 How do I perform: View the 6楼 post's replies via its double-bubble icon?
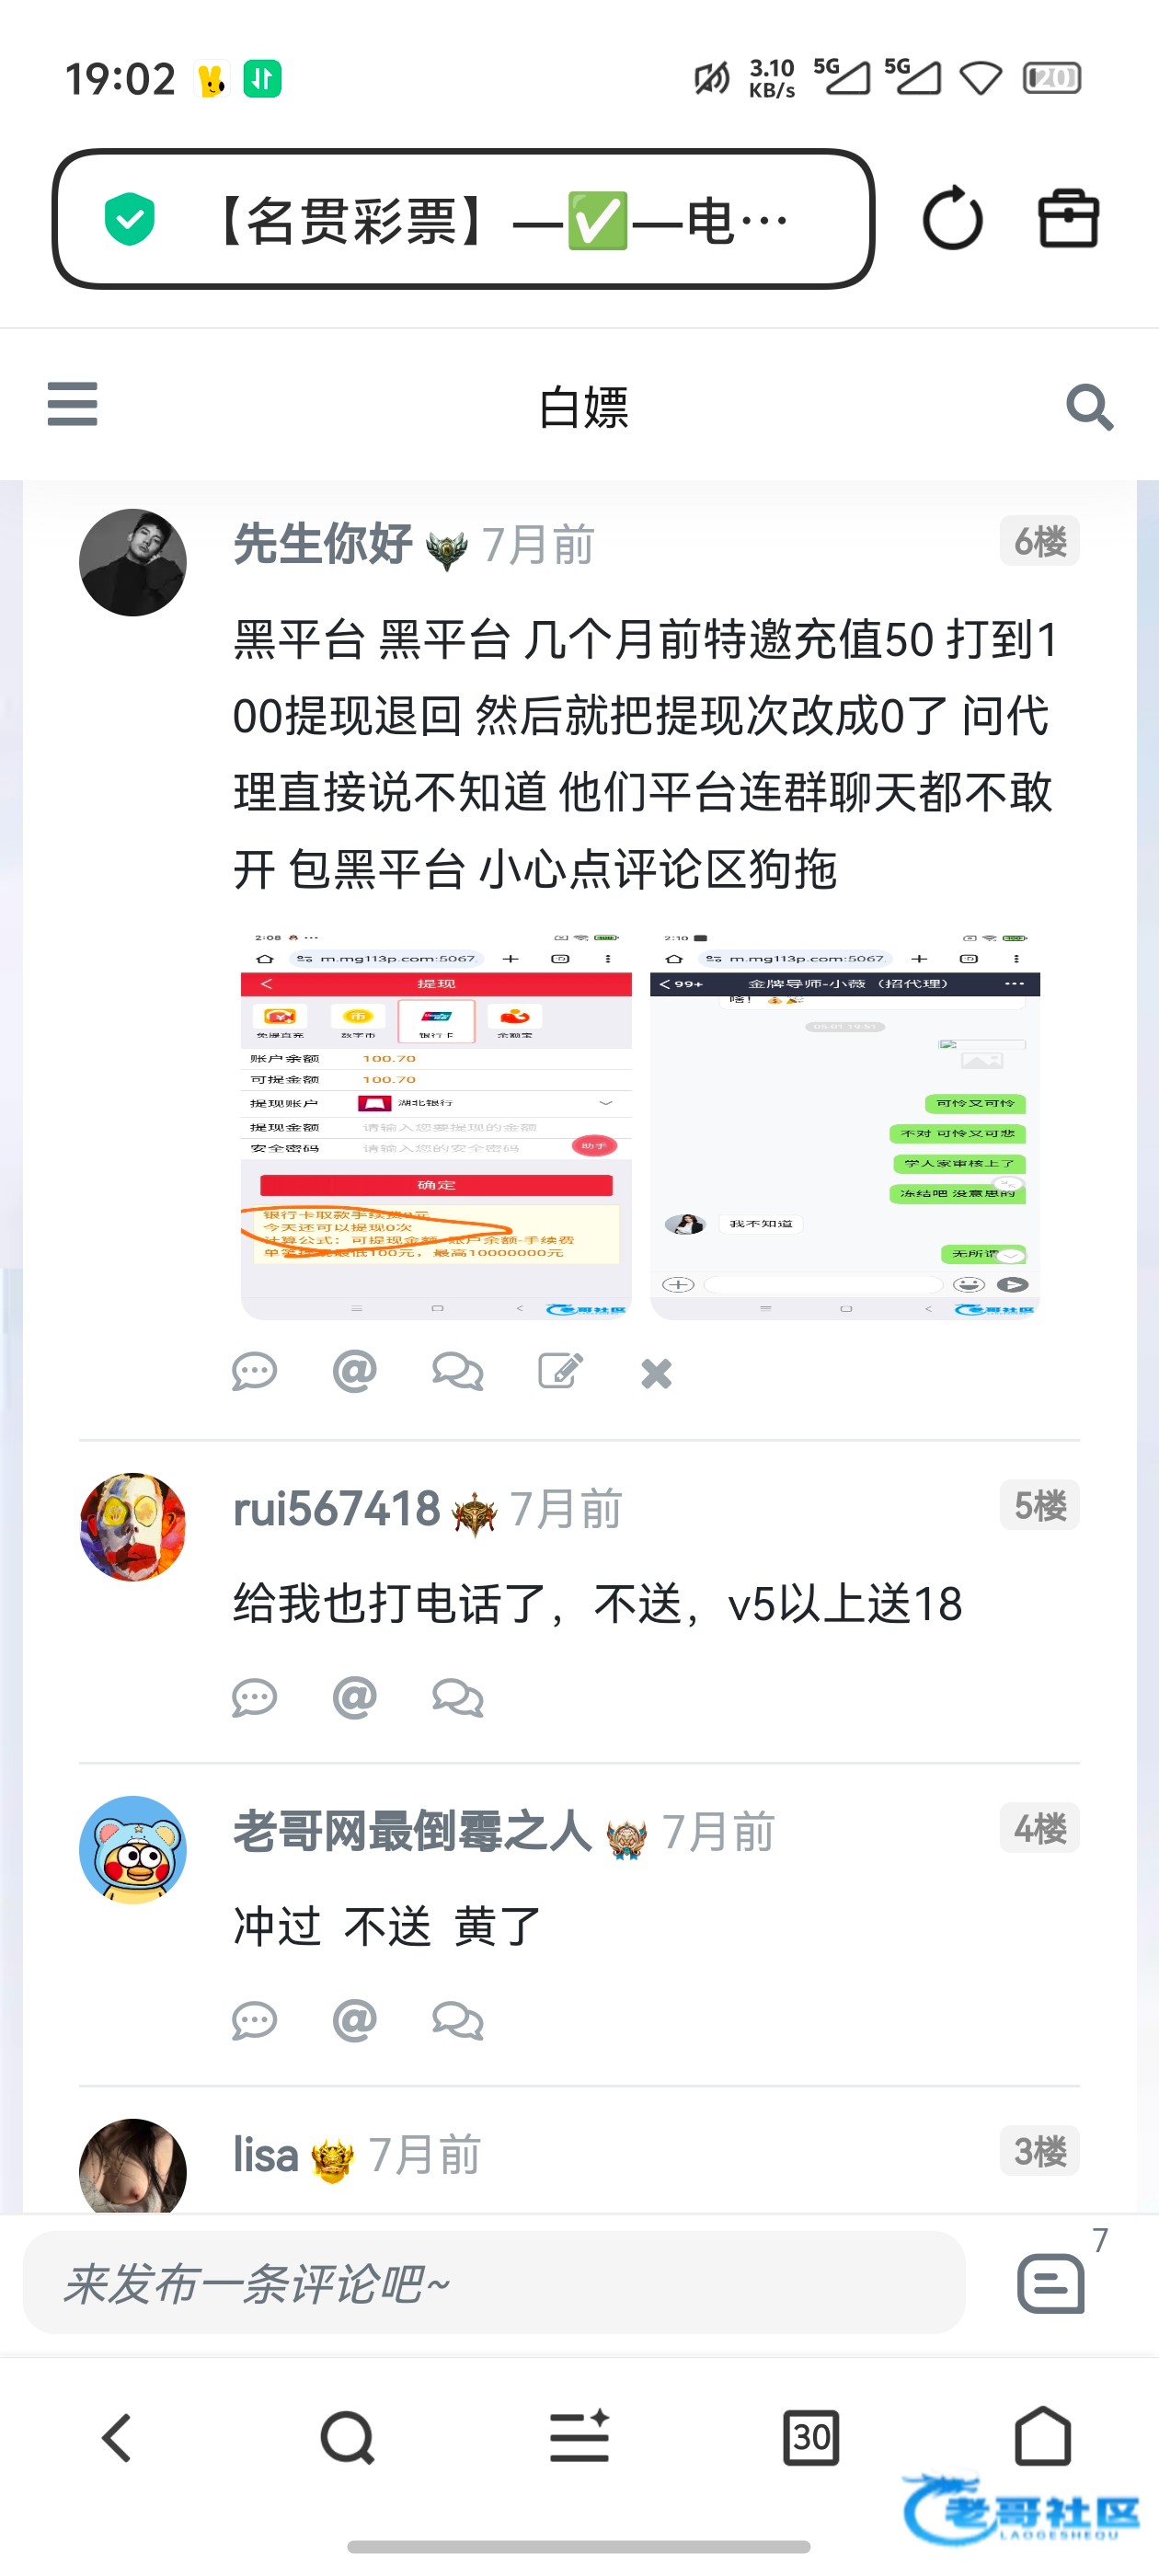[457, 1371]
